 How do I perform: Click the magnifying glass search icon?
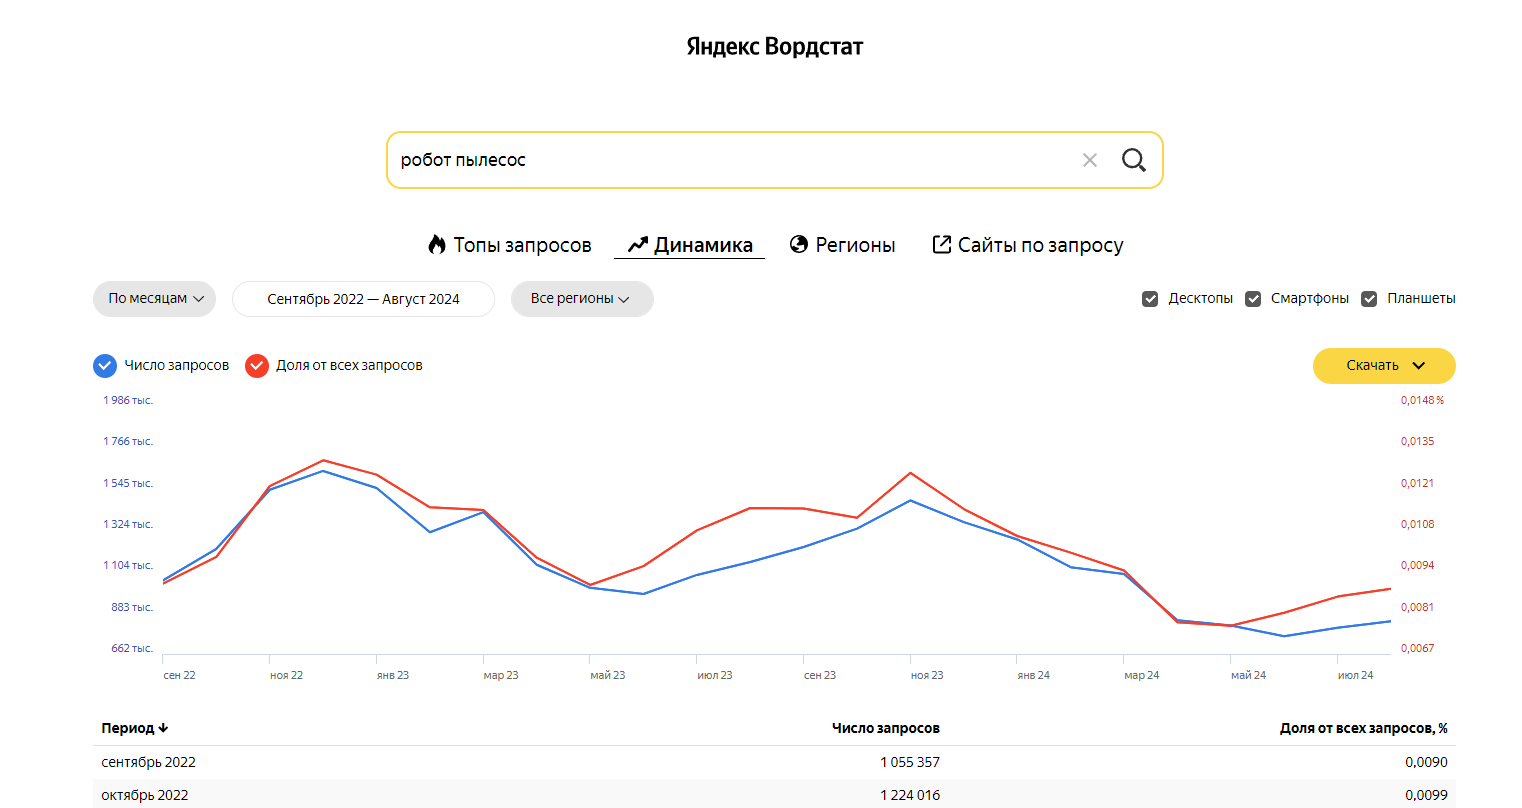tap(1133, 160)
